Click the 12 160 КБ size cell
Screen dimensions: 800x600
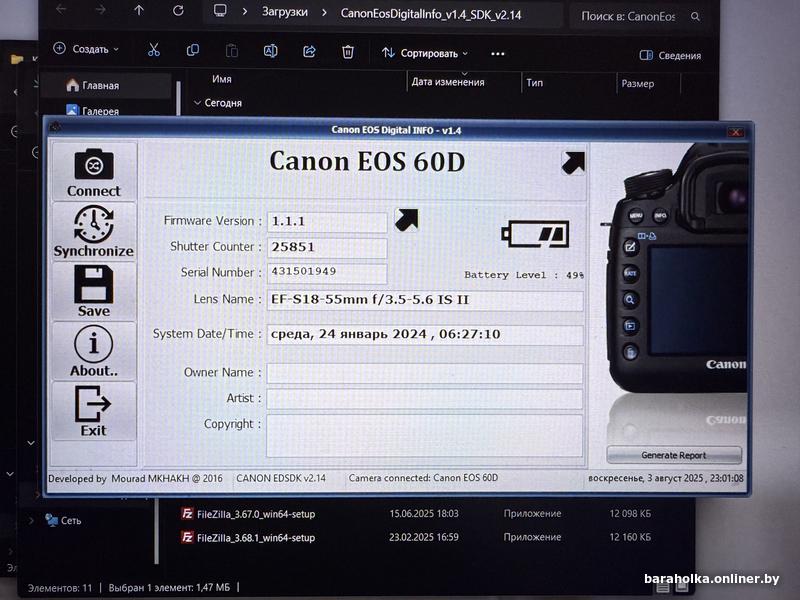(x=630, y=537)
